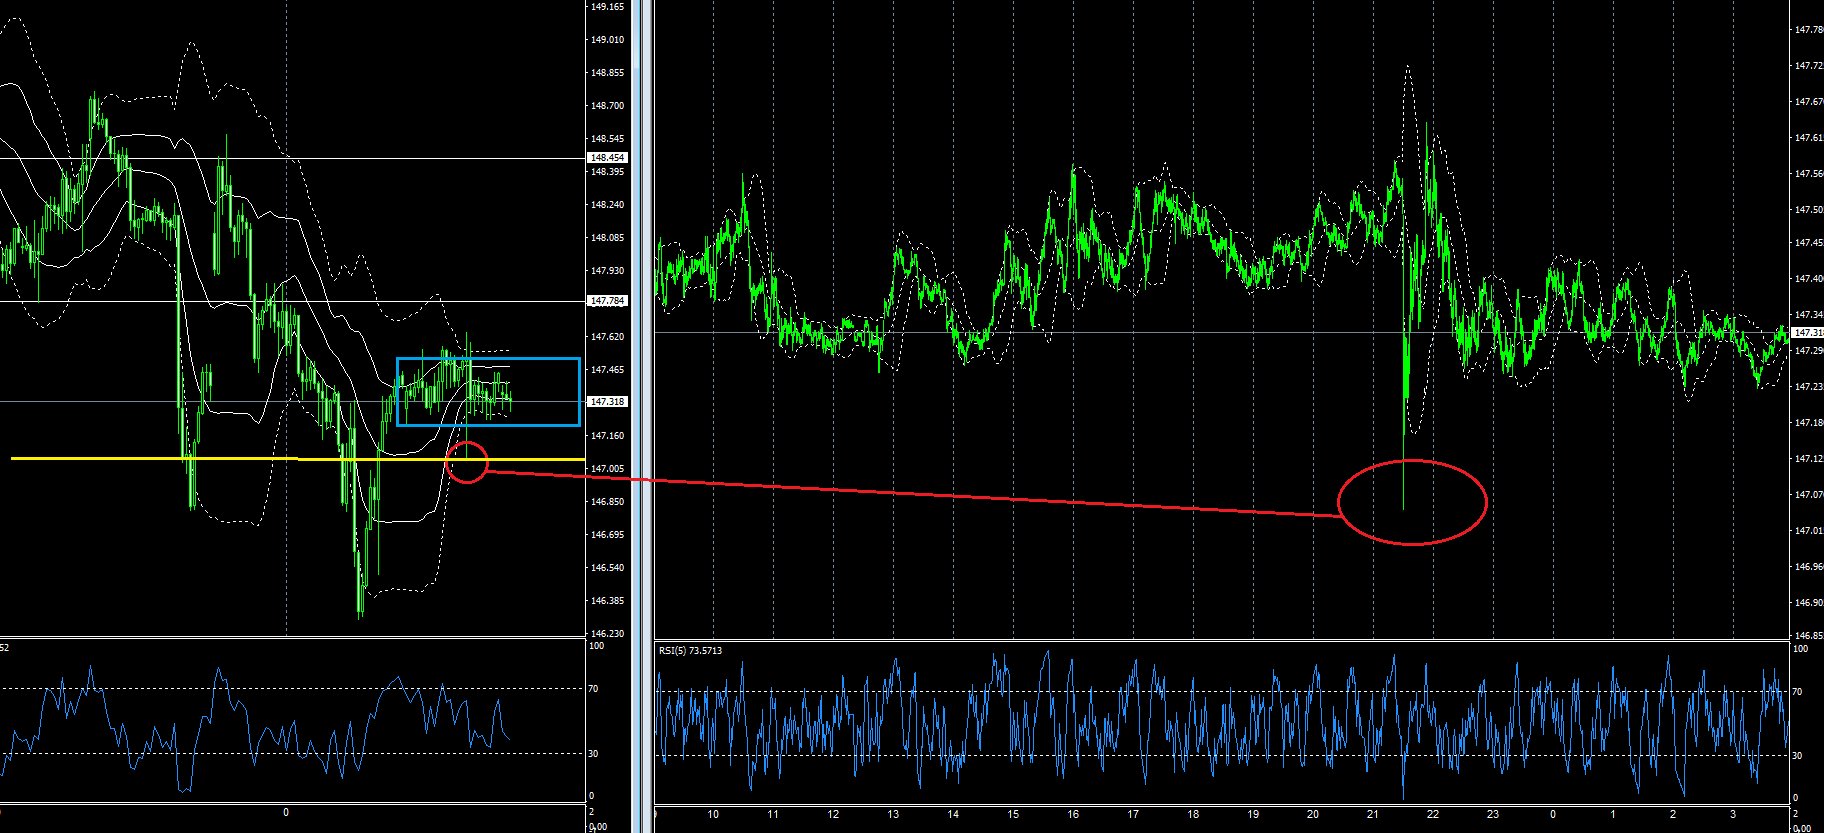Click the 147.784 horizontal level price tag

click(x=607, y=301)
